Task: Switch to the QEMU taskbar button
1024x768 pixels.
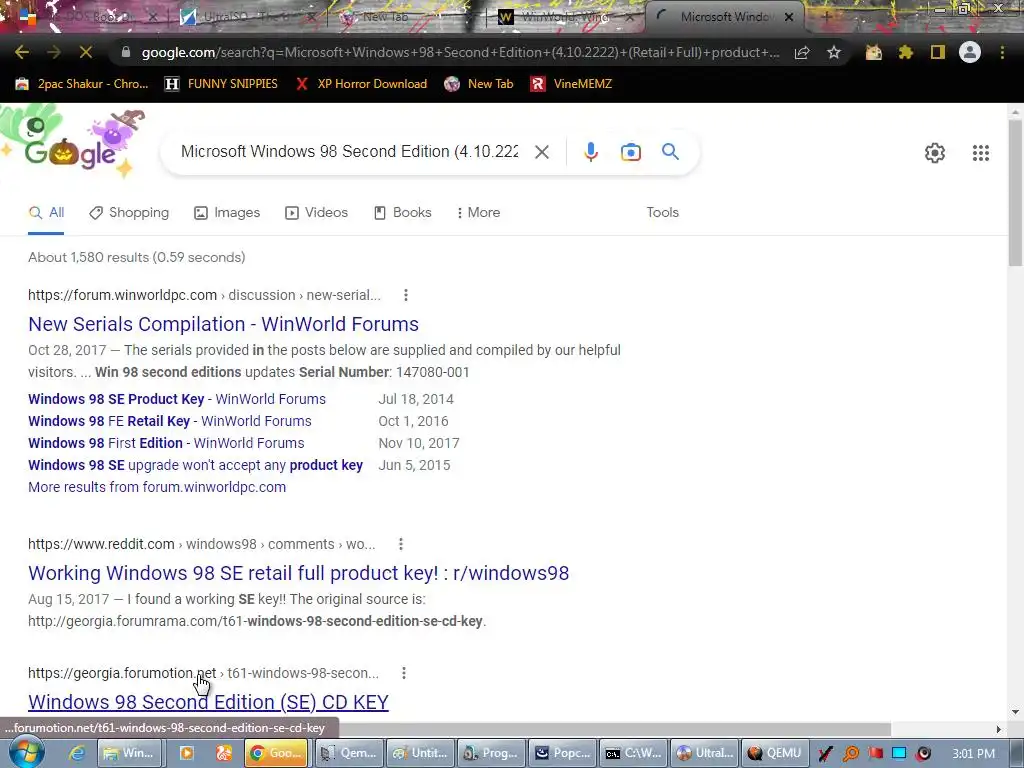Action: point(775,753)
